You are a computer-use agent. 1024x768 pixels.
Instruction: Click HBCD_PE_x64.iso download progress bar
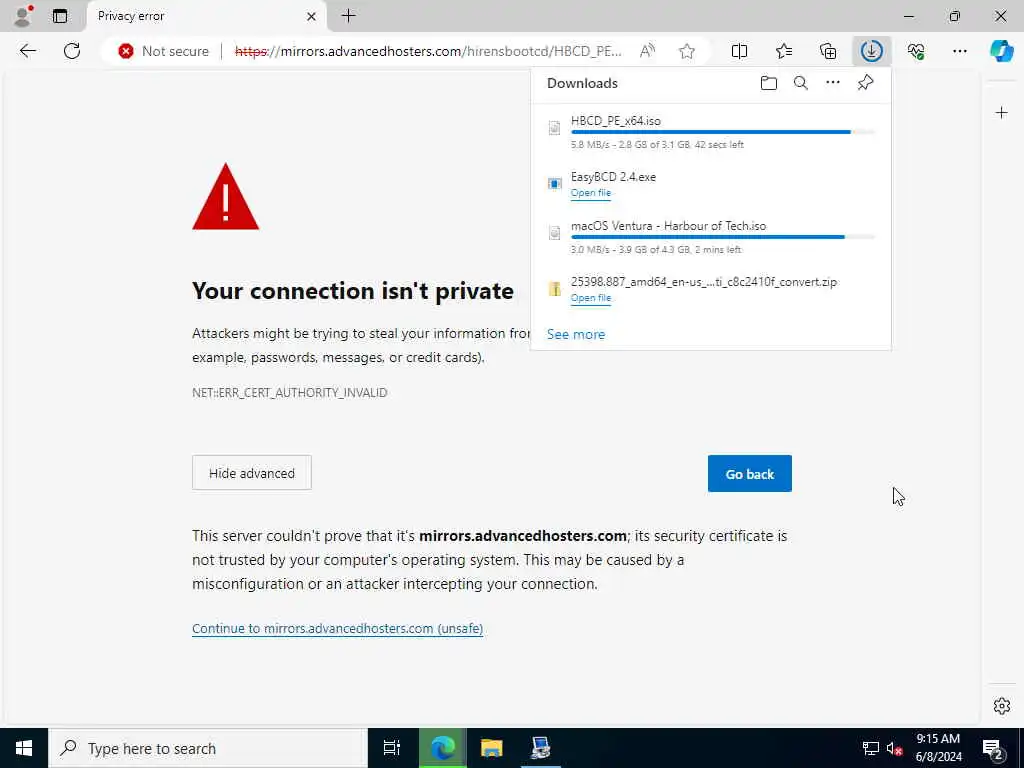pyautogui.click(x=722, y=132)
